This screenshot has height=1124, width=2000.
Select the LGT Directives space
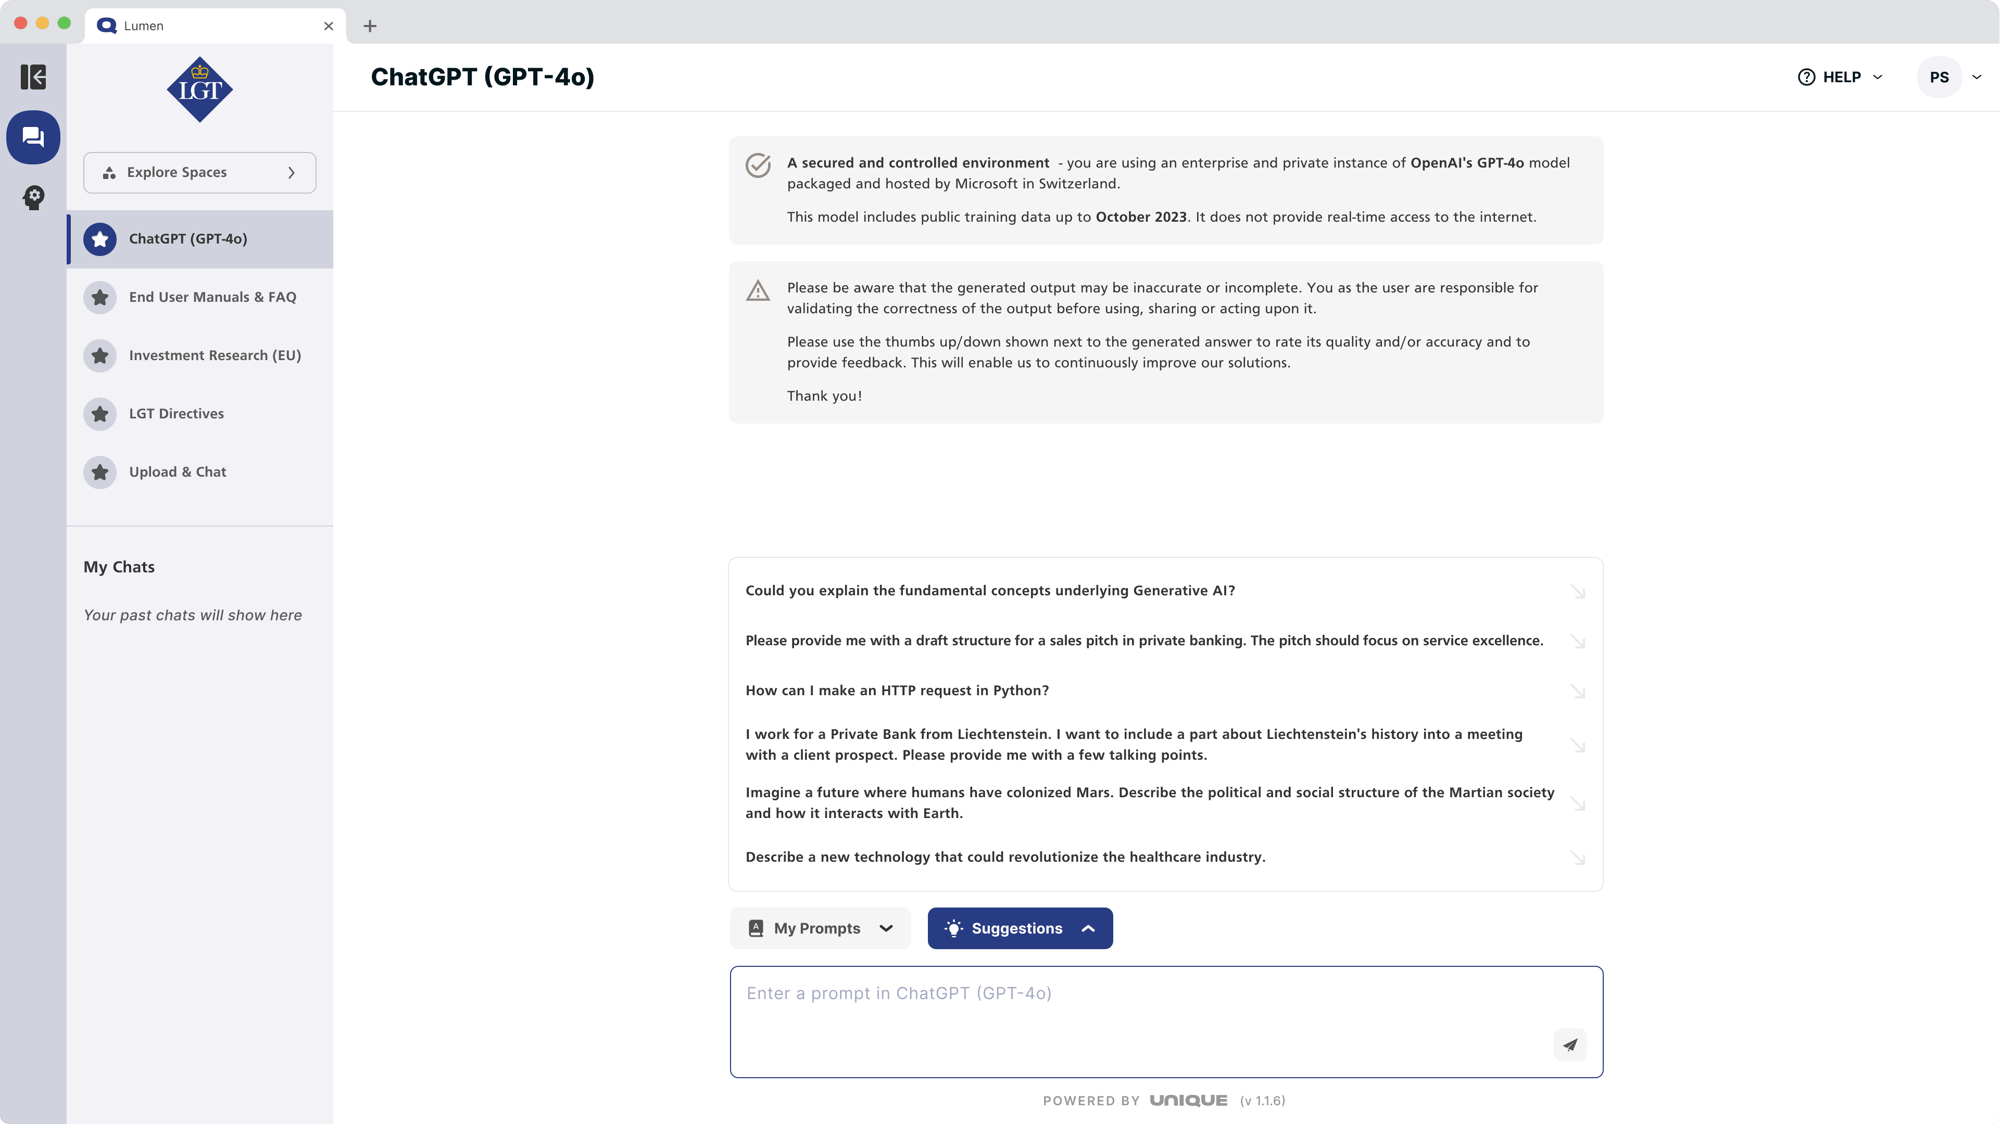pos(176,413)
